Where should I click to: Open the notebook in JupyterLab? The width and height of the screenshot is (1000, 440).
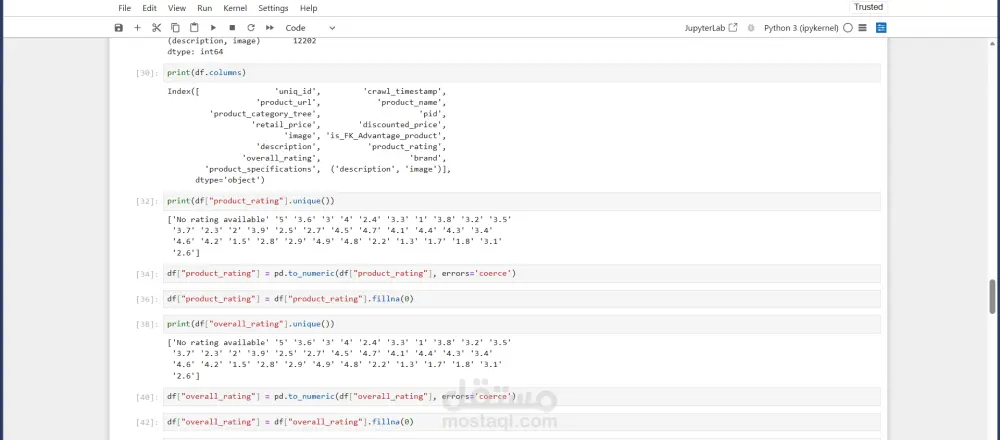pos(710,28)
